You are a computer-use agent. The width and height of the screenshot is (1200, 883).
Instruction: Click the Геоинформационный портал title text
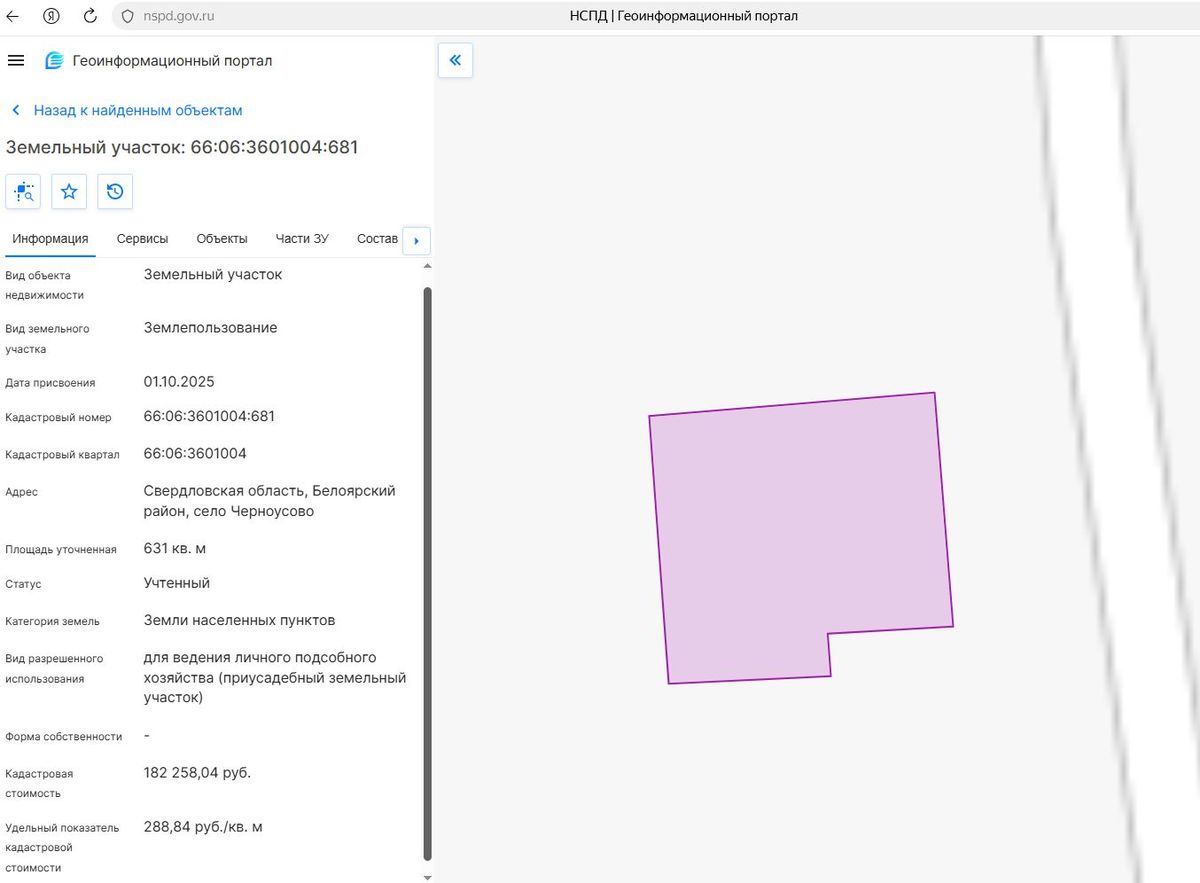[172, 61]
